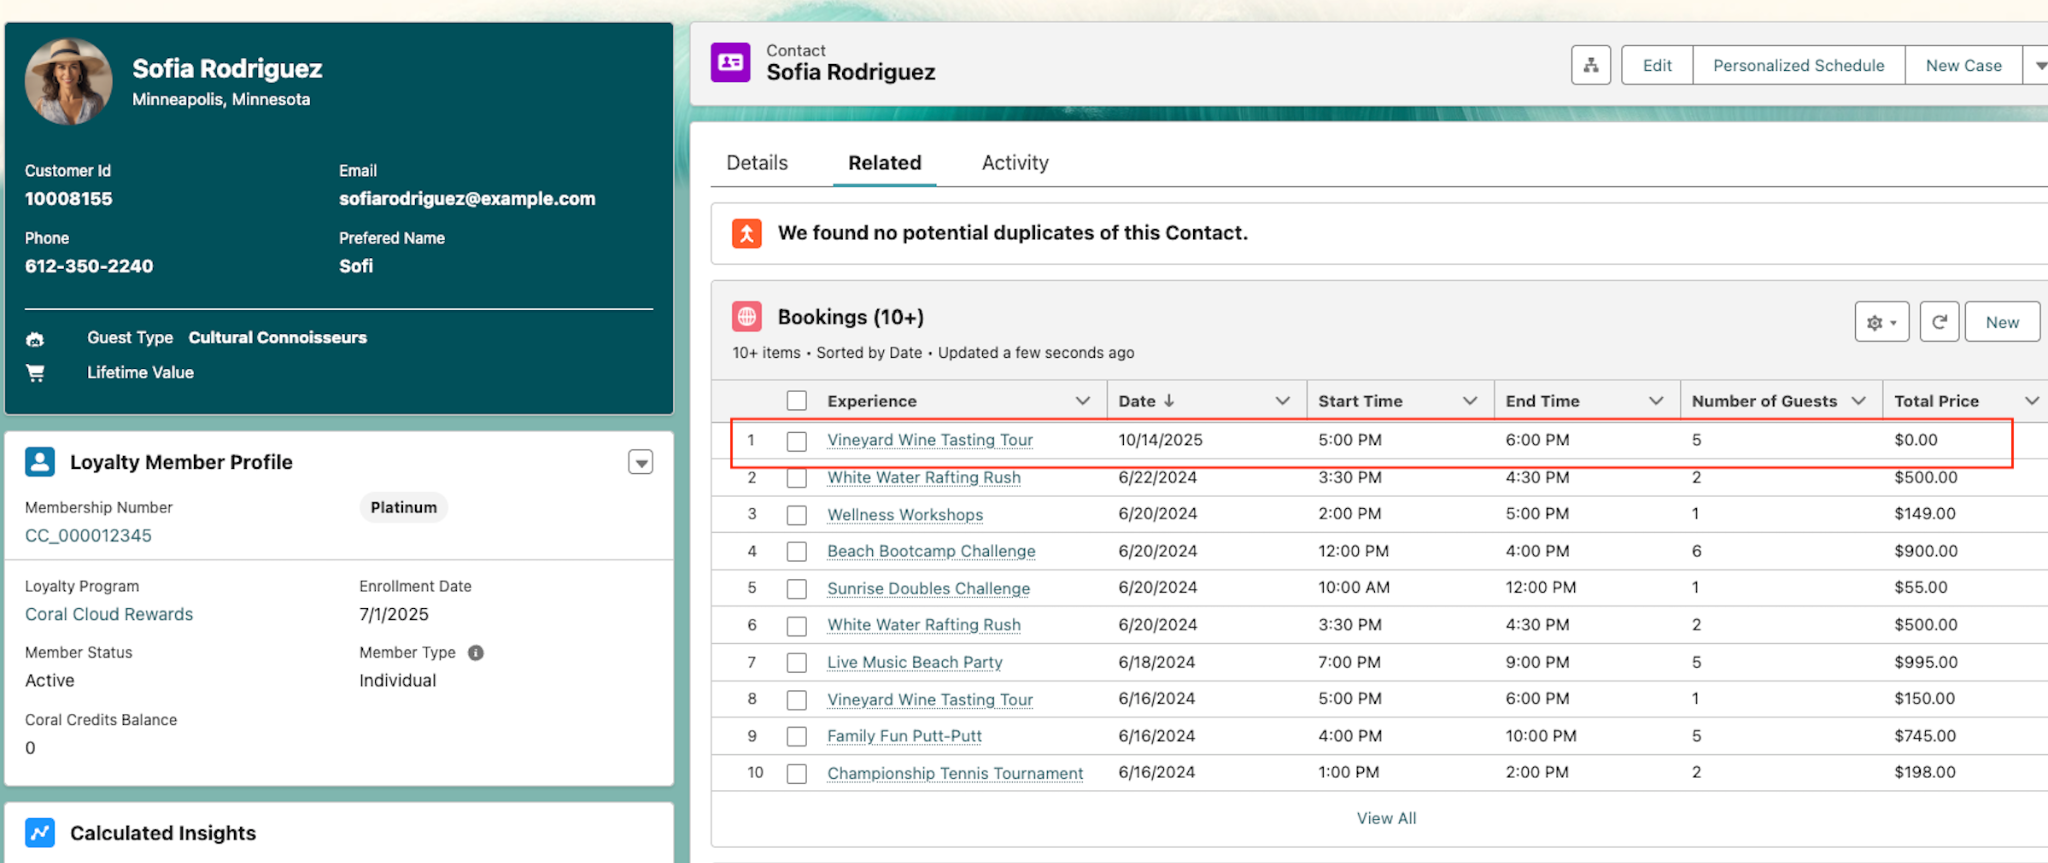Expand the Loyalty Member Profile actions dropdown
Image resolution: width=2048 pixels, height=863 pixels.
pos(640,462)
